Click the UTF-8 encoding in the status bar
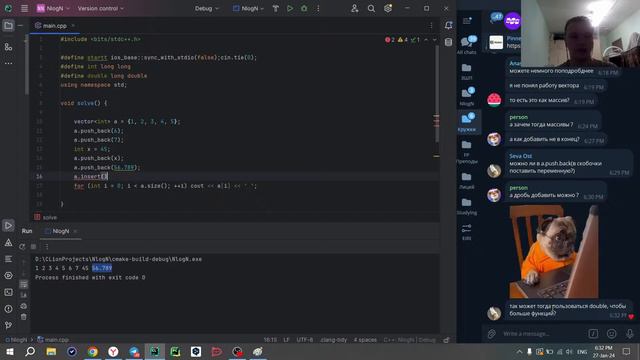The image size is (640, 360). point(304,340)
